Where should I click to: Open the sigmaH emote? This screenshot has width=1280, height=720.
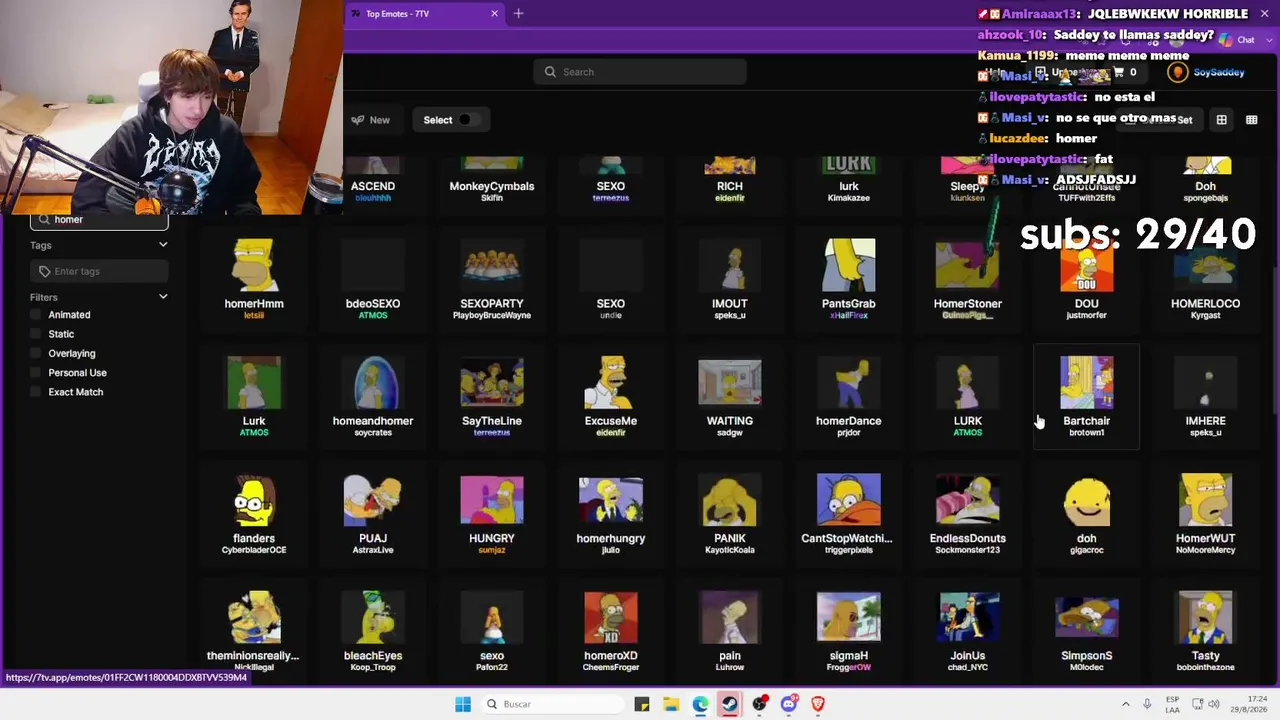click(x=848, y=632)
